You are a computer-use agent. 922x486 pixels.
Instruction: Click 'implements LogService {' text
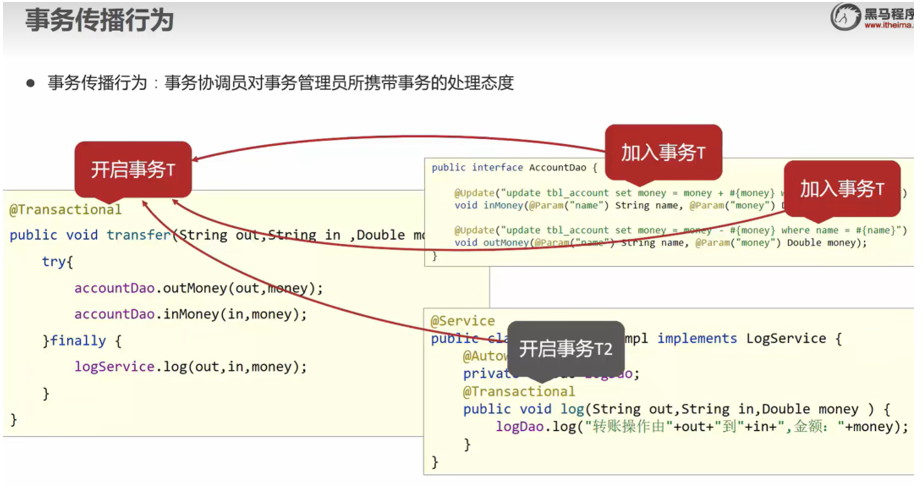[750, 338]
